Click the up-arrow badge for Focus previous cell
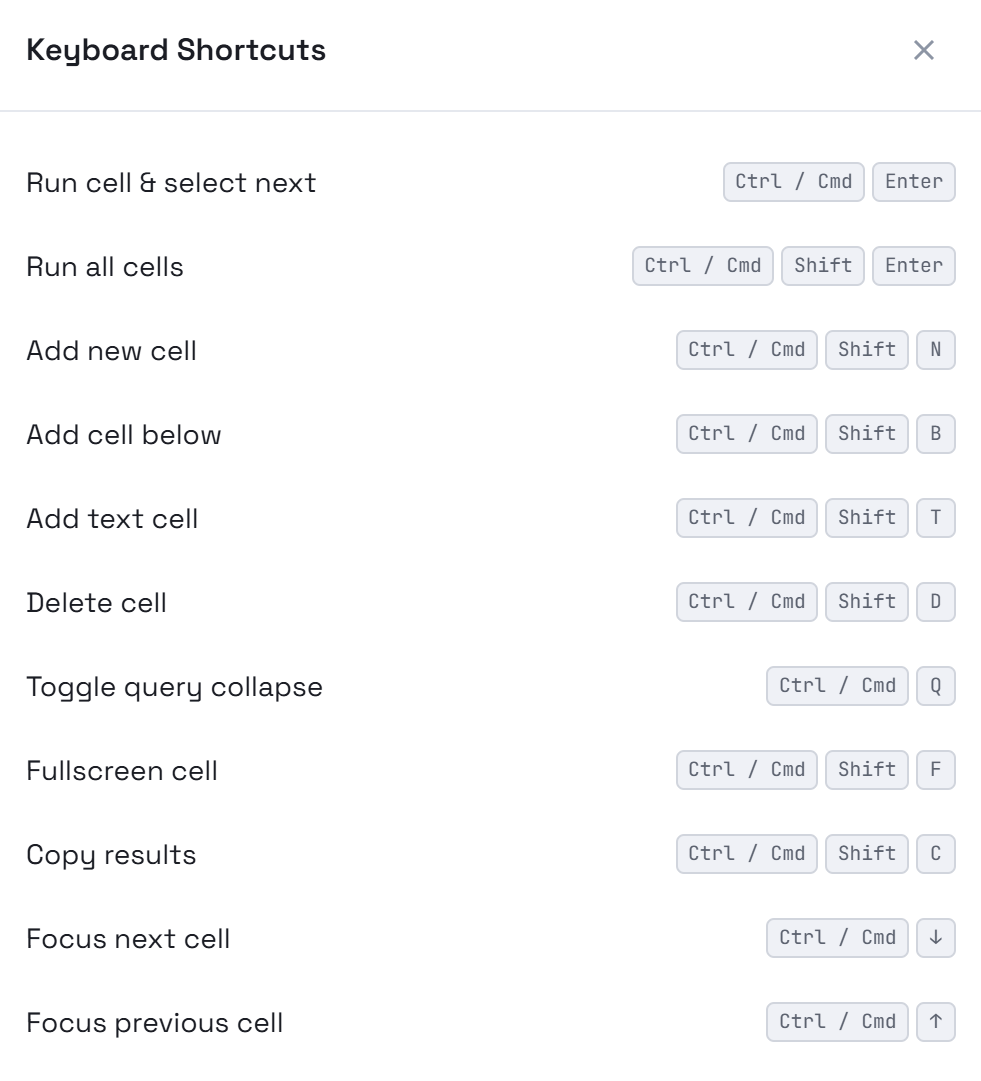Image resolution: width=981 pixels, height=1081 pixels. point(936,1022)
